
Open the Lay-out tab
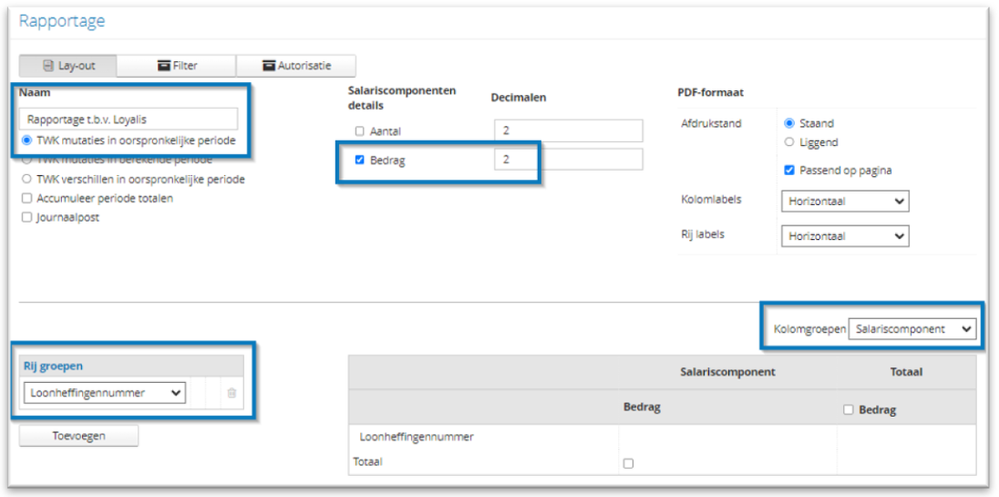tap(67, 66)
